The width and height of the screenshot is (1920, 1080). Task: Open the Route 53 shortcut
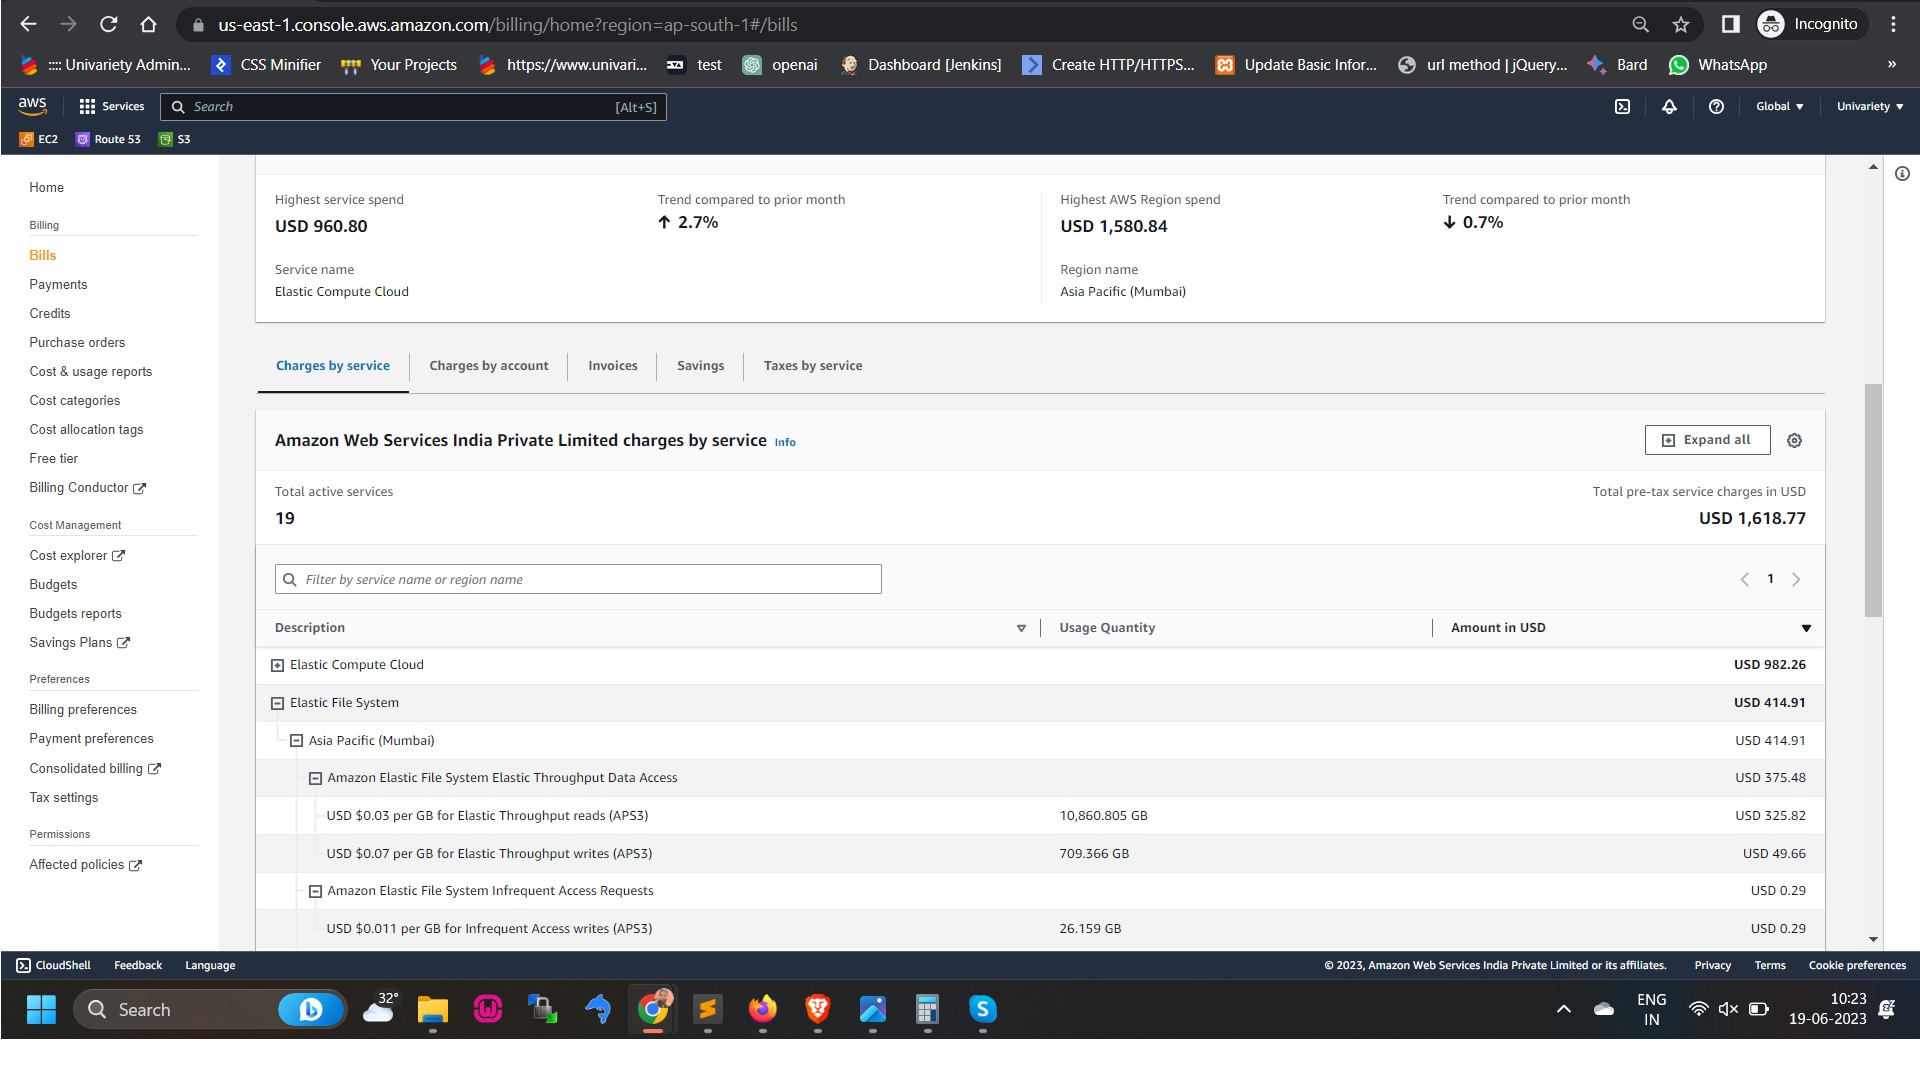[108, 139]
